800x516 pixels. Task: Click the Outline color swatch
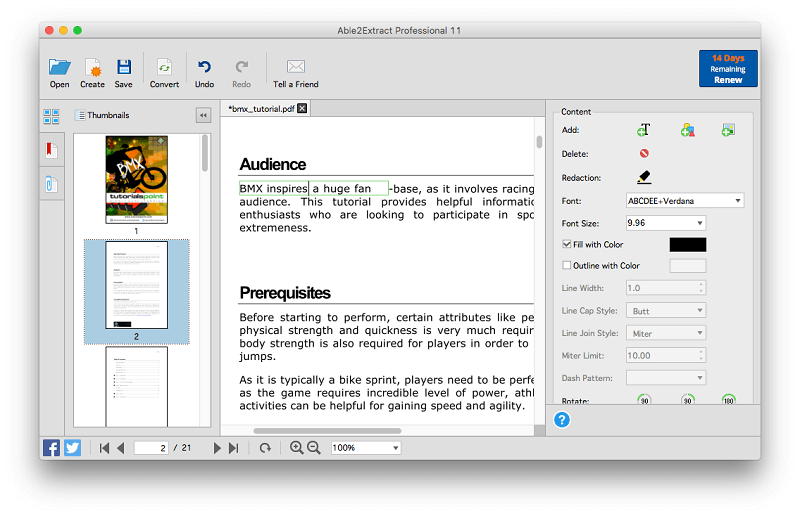[688, 266]
